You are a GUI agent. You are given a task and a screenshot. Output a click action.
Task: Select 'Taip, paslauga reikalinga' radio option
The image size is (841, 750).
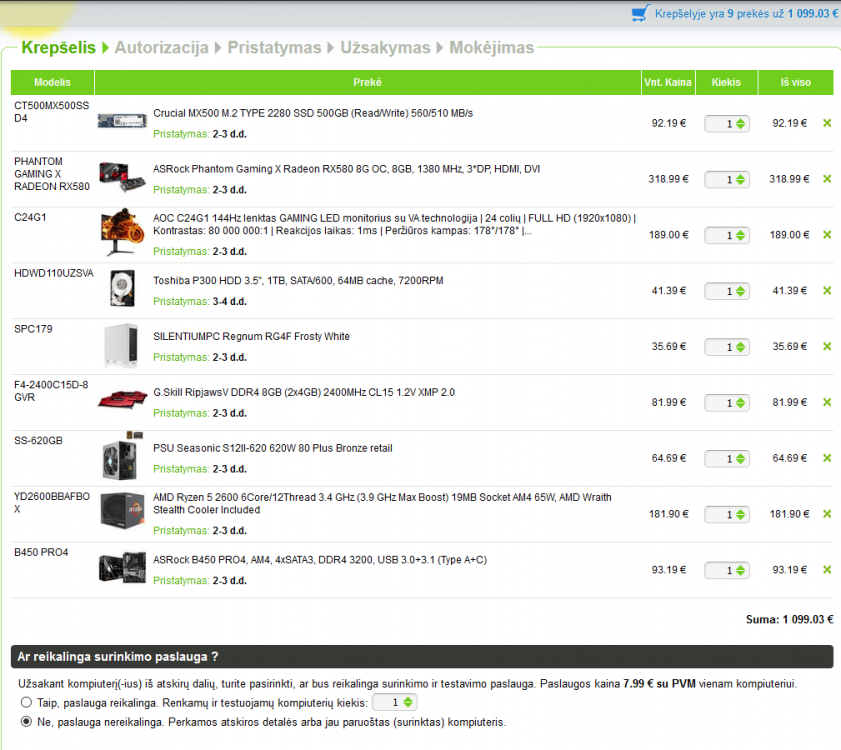point(26,702)
